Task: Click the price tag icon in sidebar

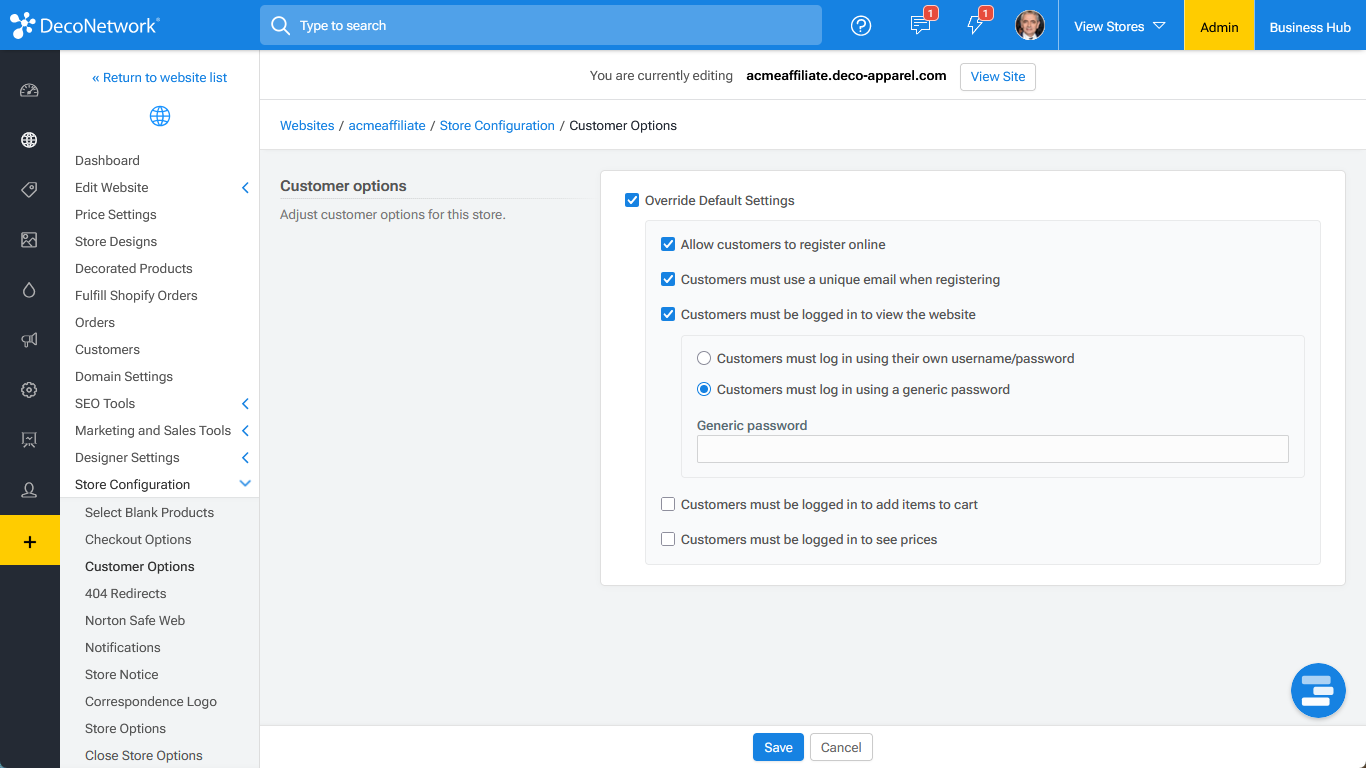Action: pyautogui.click(x=29, y=190)
